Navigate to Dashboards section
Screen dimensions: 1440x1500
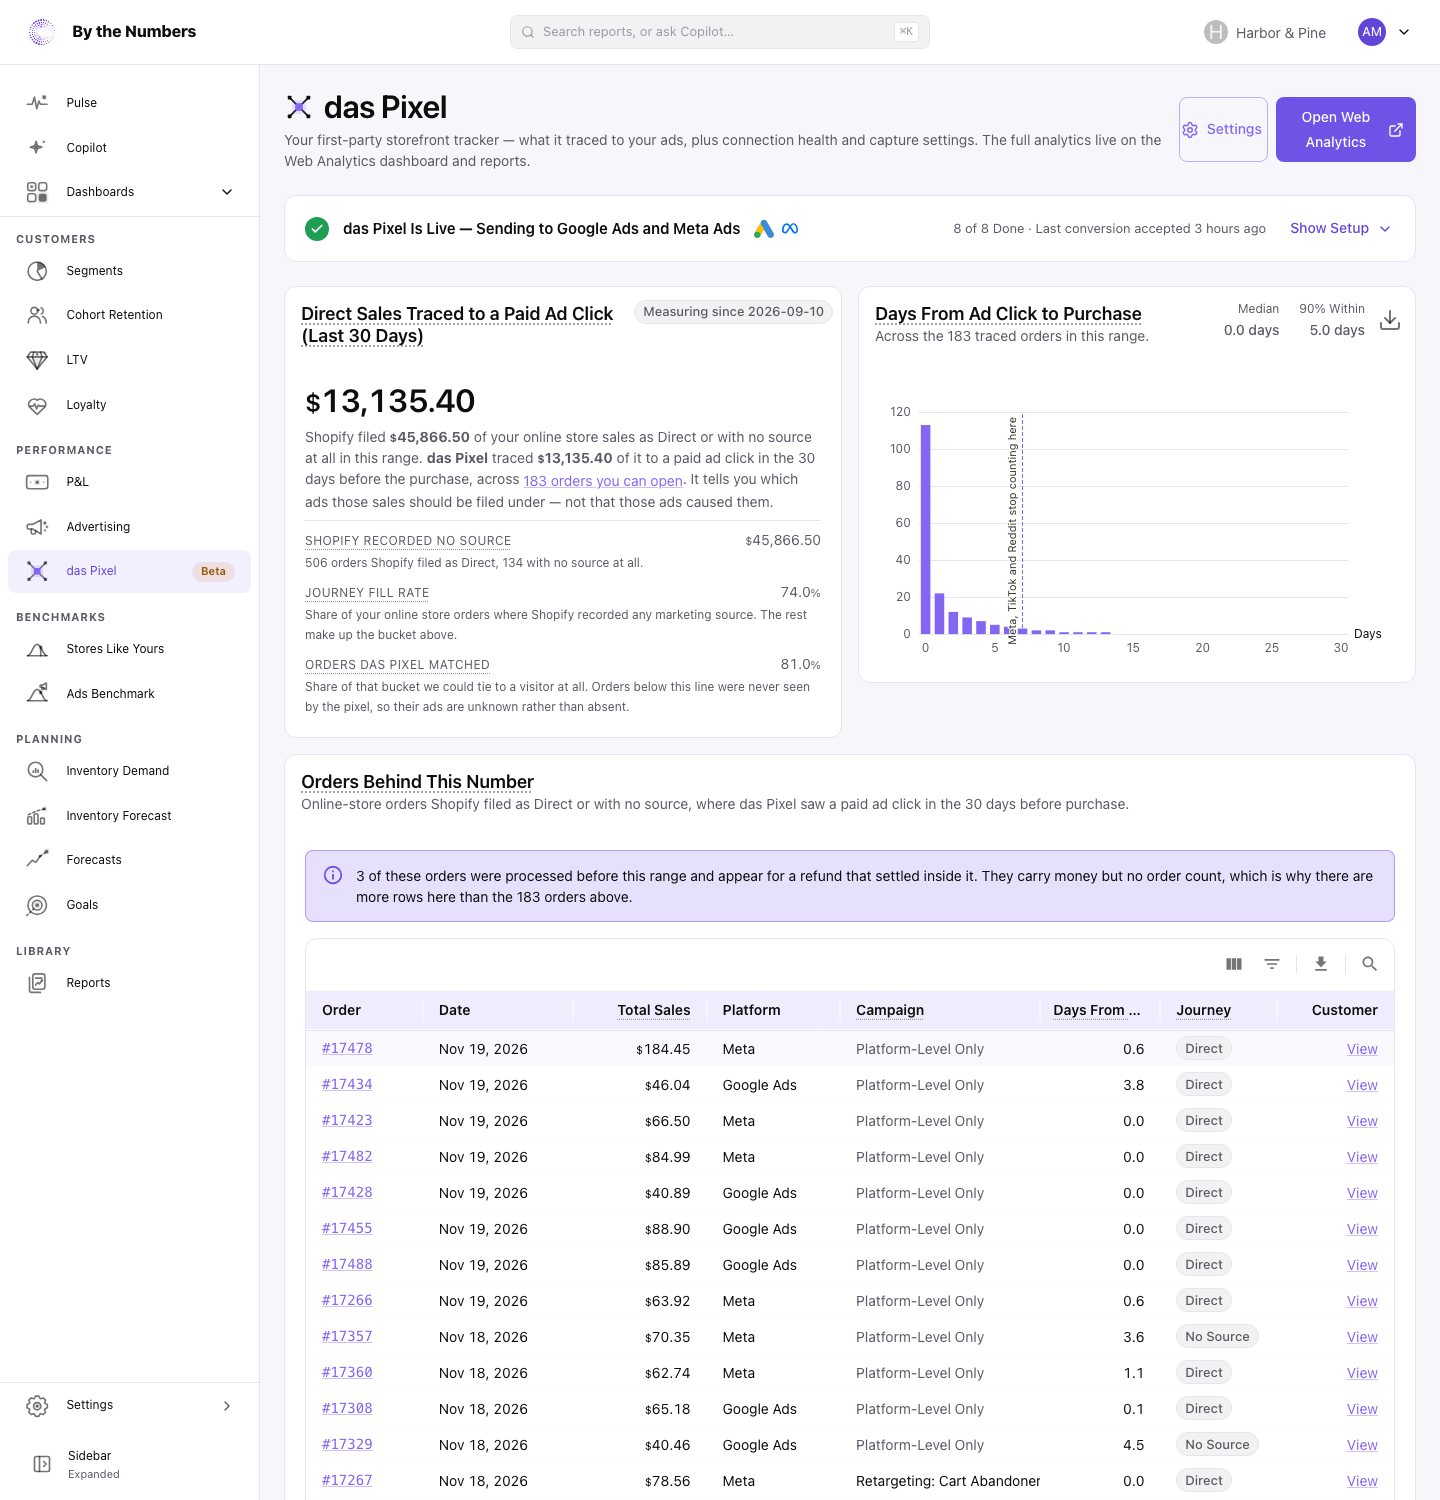click(130, 192)
